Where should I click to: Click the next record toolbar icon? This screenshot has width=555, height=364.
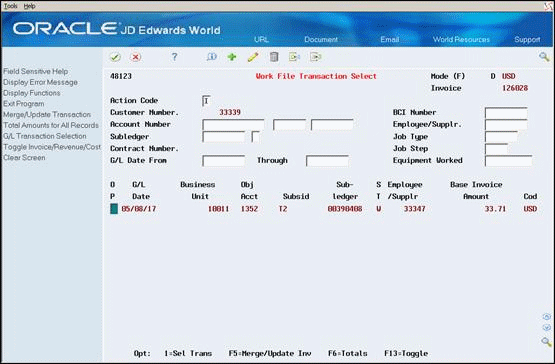pos(315,57)
